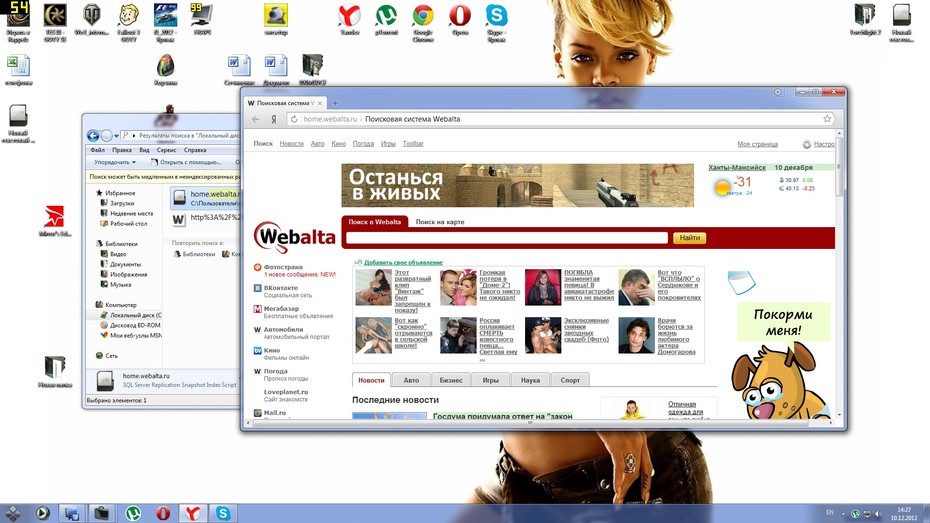Viewport: 930px width, 523px height.
Task: Open the Вид menu in Explorer
Action: 144,150
